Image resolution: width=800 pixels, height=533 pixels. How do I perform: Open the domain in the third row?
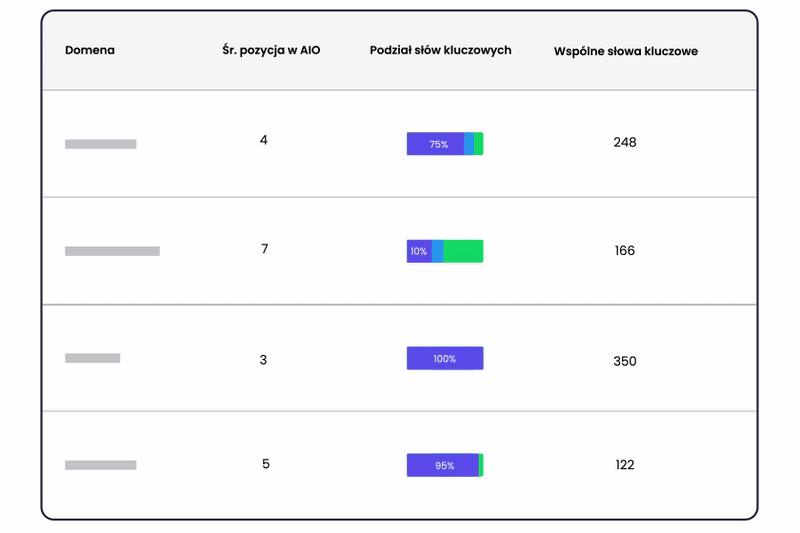coord(92,358)
